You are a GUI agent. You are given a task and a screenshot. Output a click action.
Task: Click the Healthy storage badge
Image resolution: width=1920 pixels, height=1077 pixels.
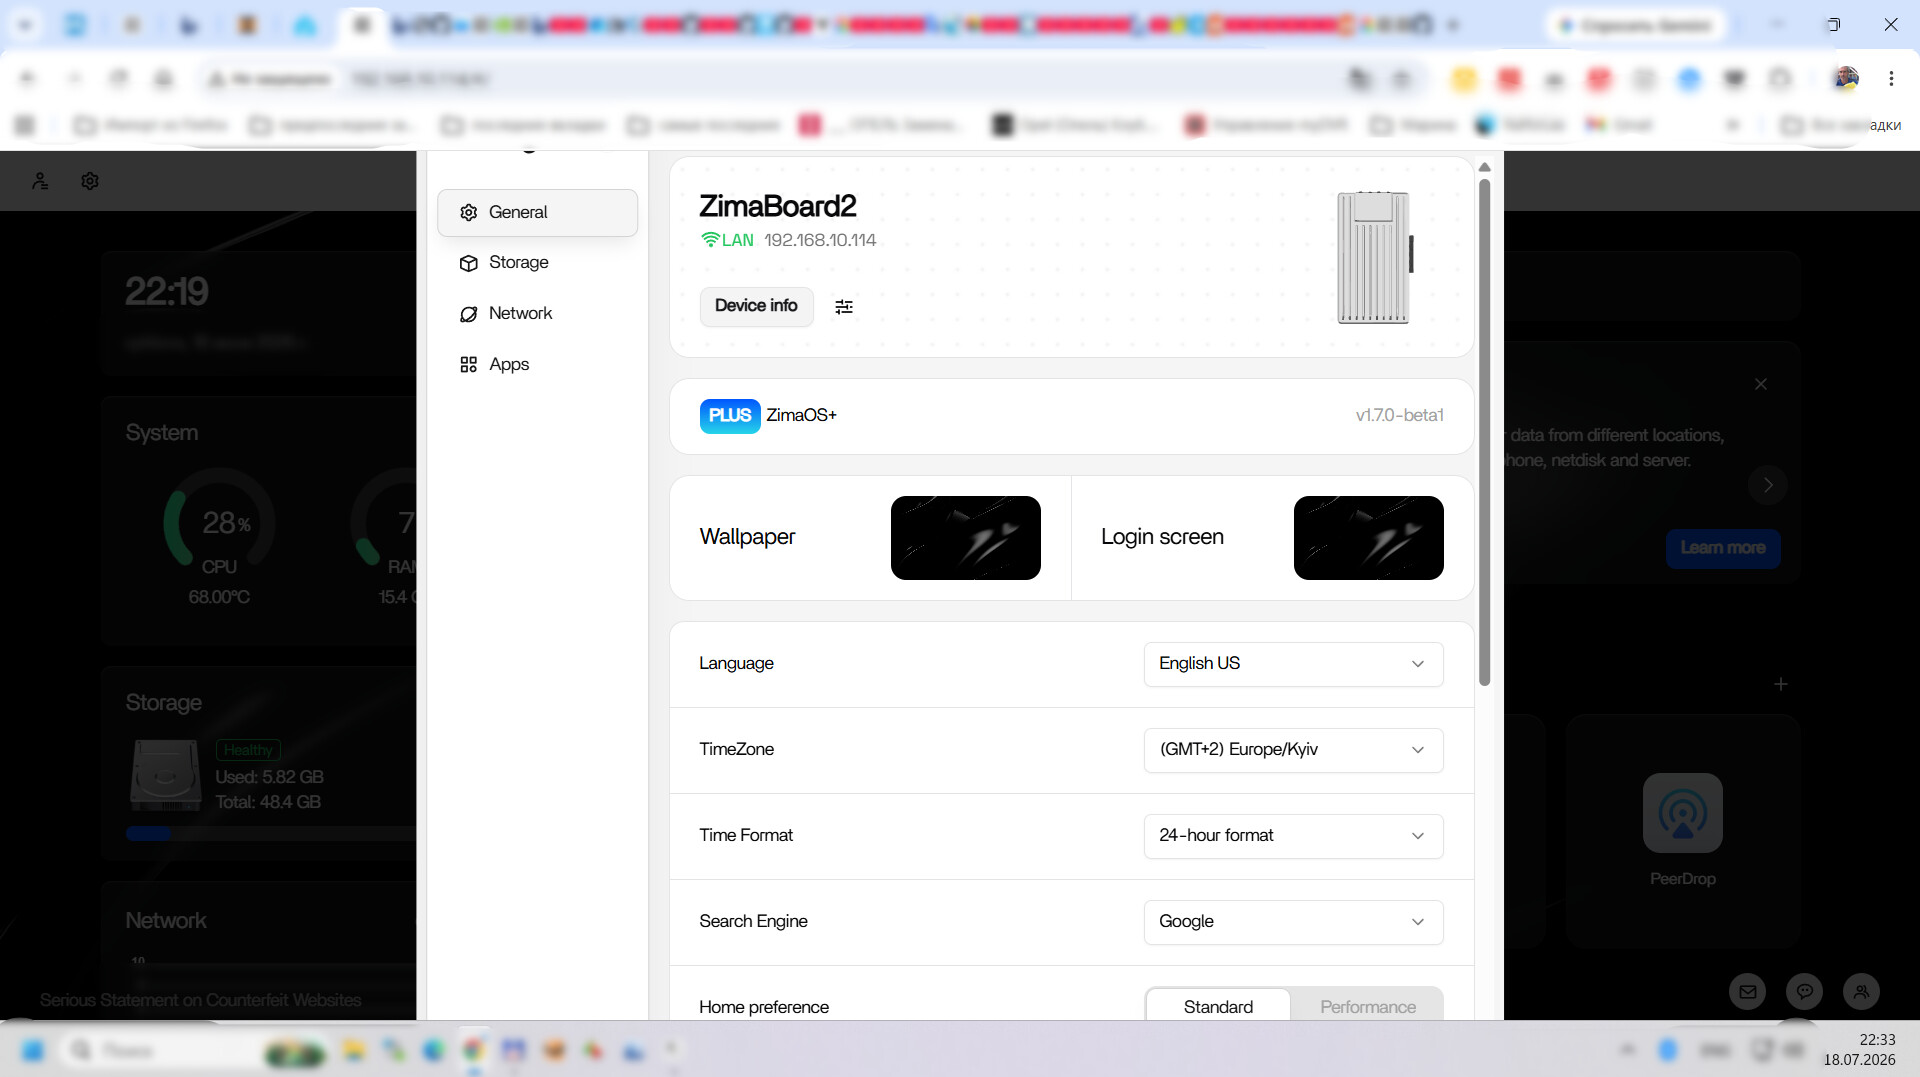point(248,750)
